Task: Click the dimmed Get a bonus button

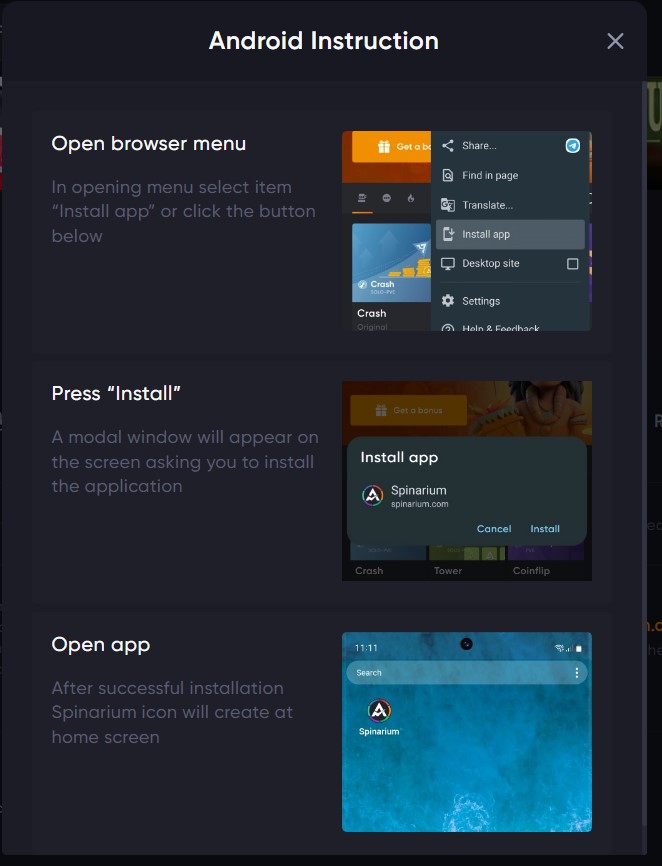Action: coord(409,410)
